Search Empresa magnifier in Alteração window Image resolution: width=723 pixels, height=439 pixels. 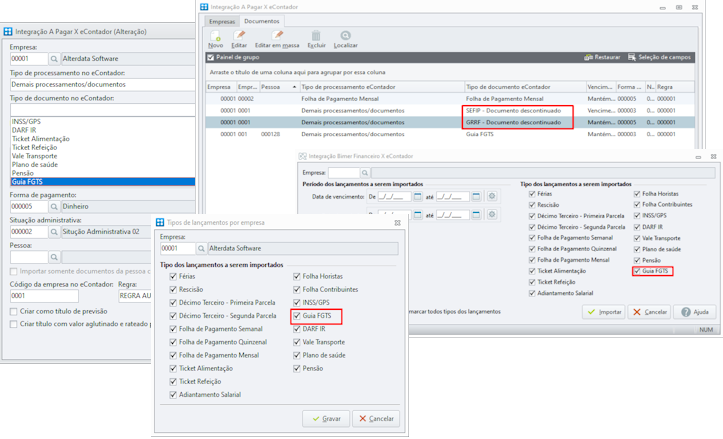[x=54, y=59]
